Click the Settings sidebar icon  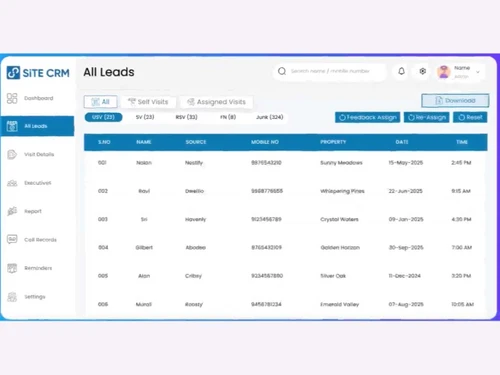(x=12, y=297)
